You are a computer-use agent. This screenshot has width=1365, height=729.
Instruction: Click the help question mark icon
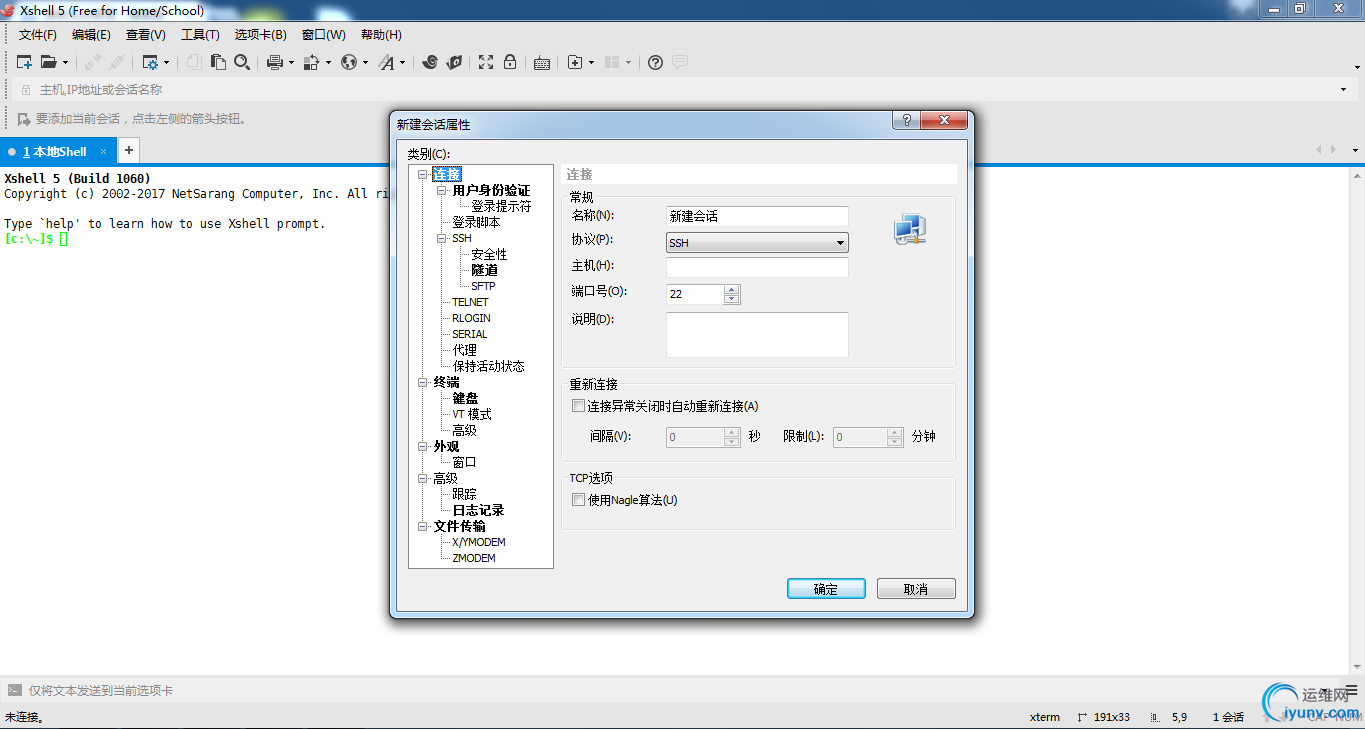pos(655,62)
